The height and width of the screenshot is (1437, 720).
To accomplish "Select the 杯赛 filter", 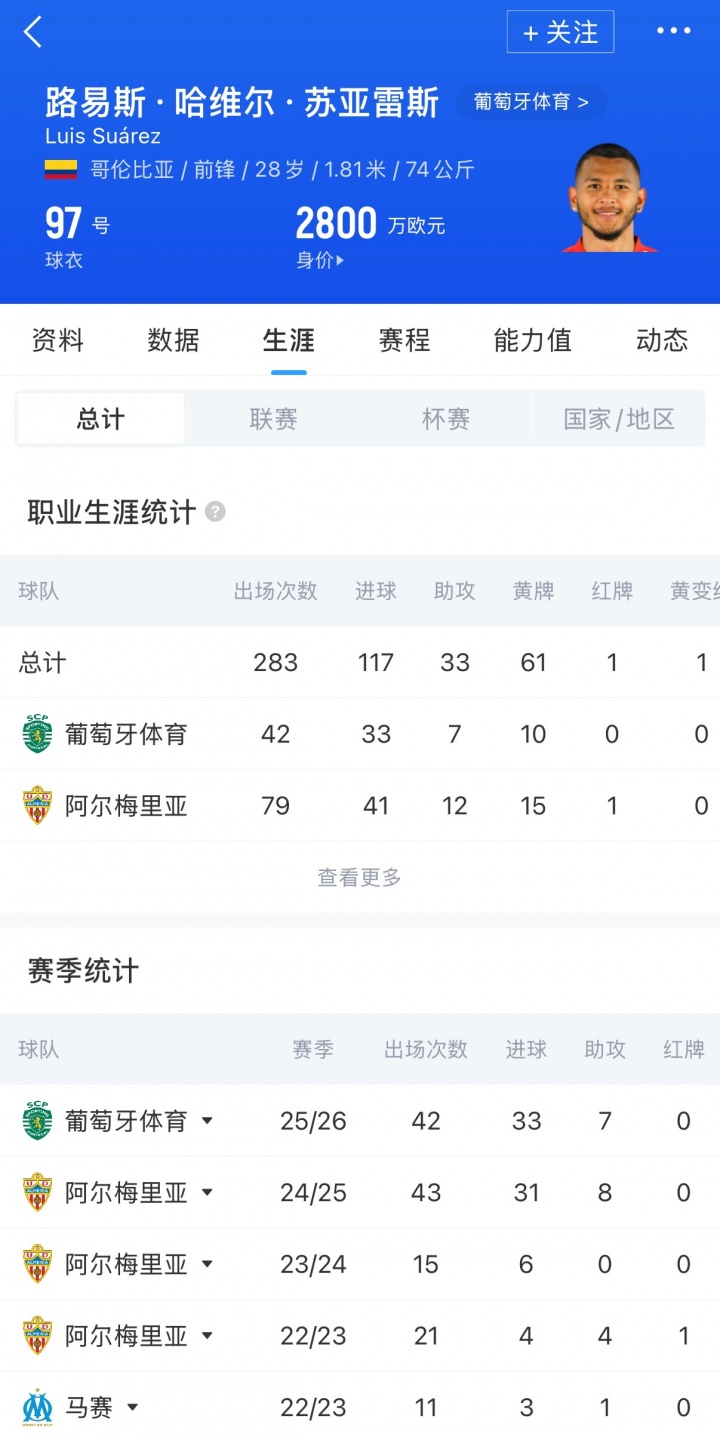I will pos(445,418).
